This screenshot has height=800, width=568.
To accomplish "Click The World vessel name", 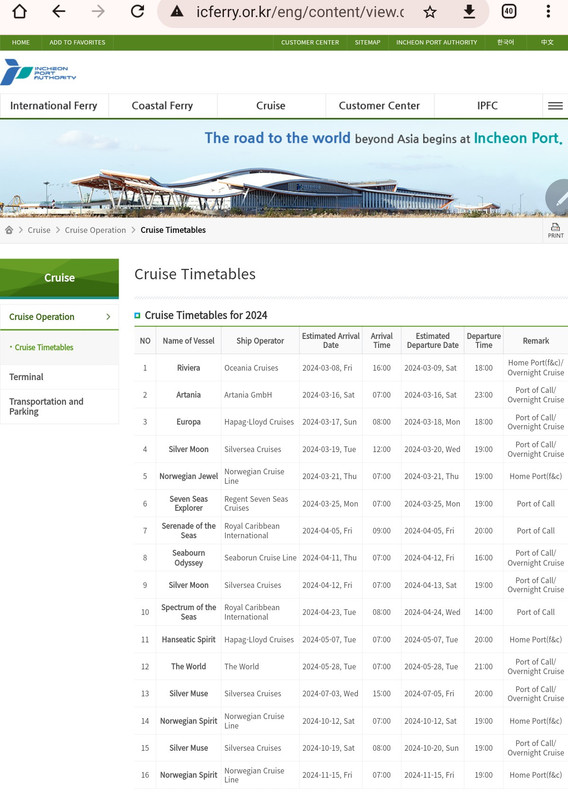I will [x=188, y=666].
